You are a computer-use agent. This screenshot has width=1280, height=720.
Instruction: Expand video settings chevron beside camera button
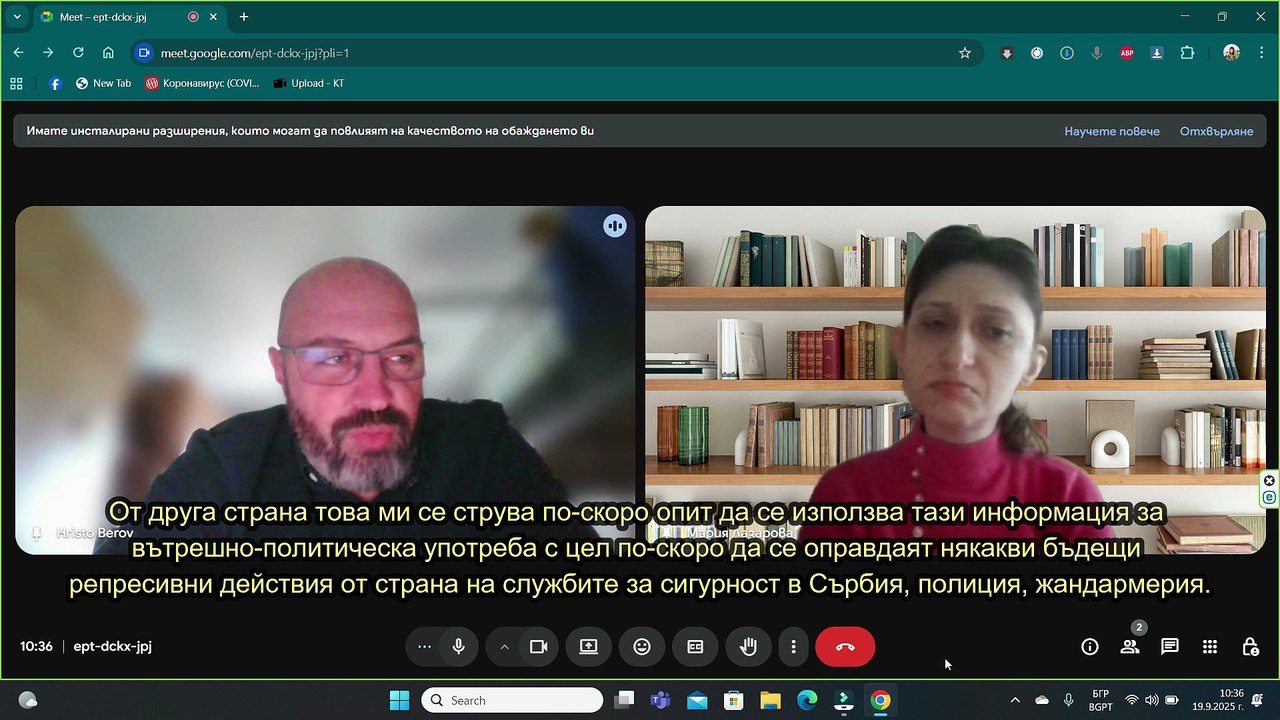pyautogui.click(x=504, y=647)
